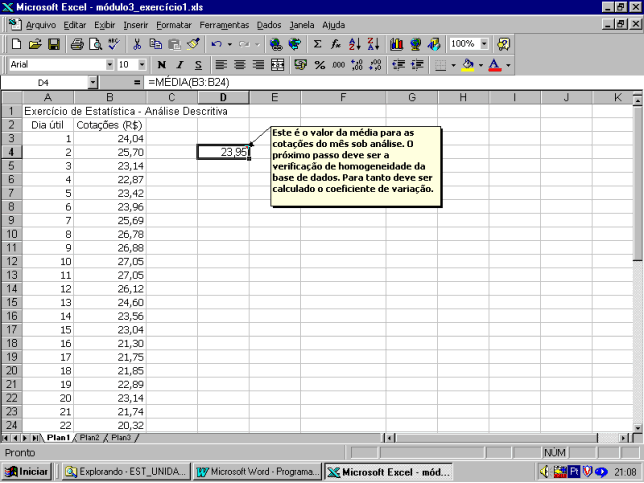Open the Chart Wizard icon
The height and width of the screenshot is (483, 644).
click(397, 44)
